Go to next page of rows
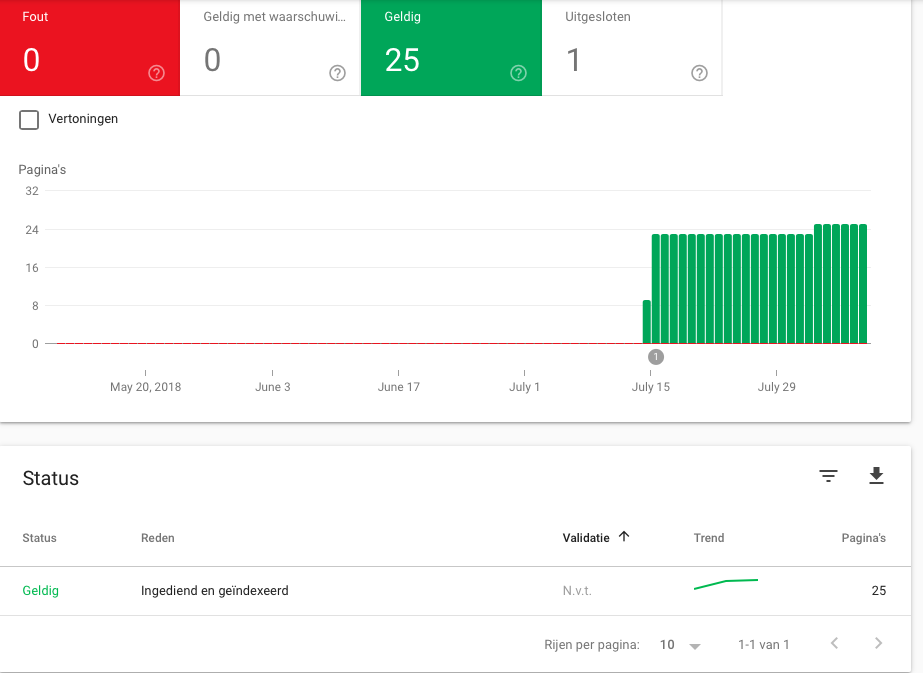 tap(878, 643)
